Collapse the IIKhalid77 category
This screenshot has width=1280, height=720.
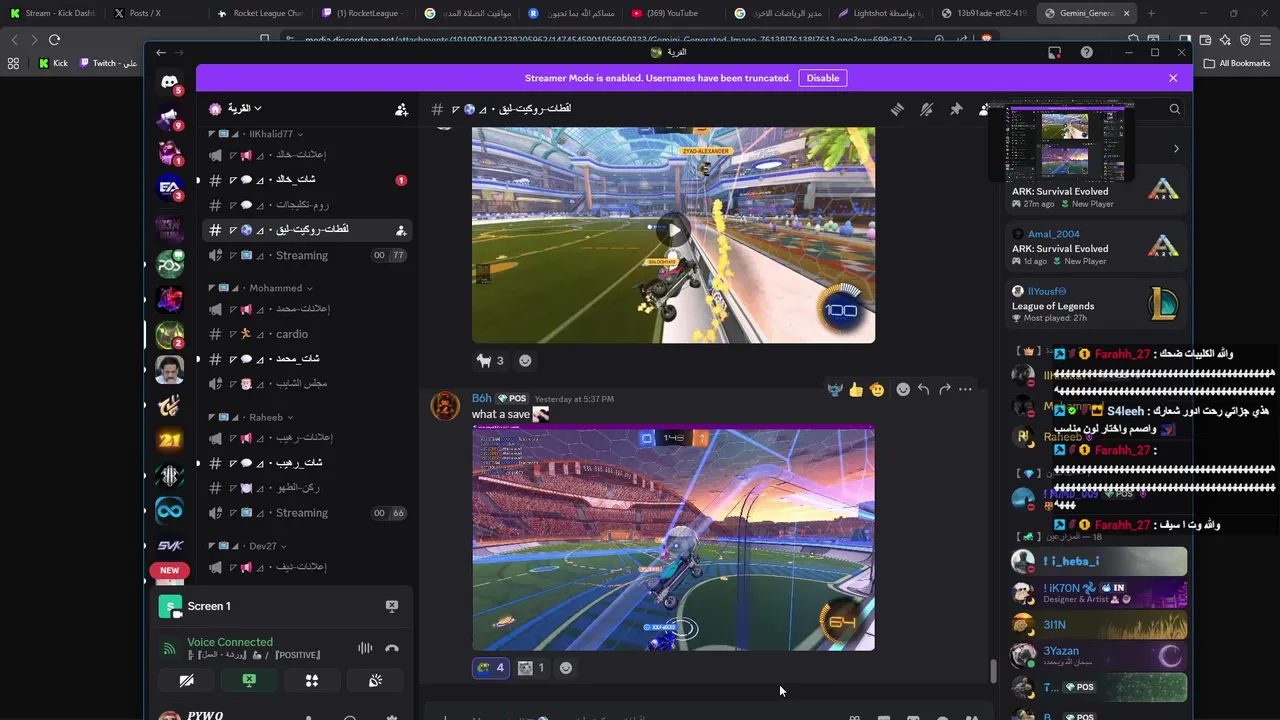click(254, 134)
